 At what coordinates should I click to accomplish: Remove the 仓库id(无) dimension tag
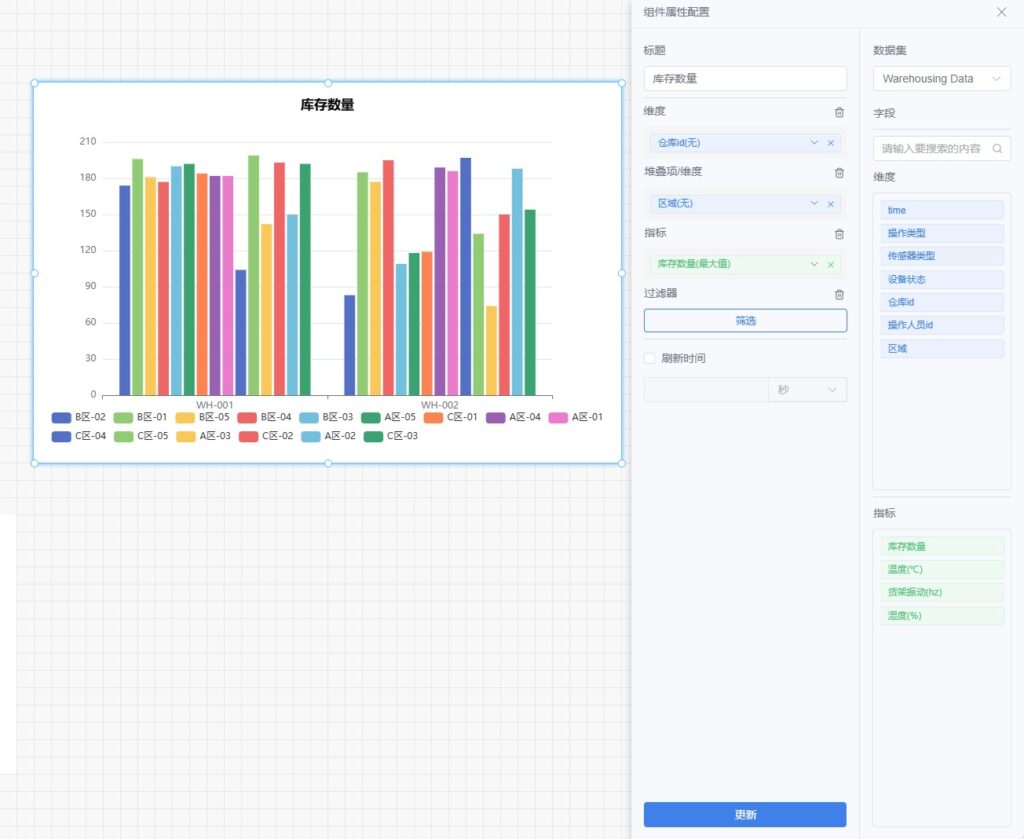(x=831, y=143)
